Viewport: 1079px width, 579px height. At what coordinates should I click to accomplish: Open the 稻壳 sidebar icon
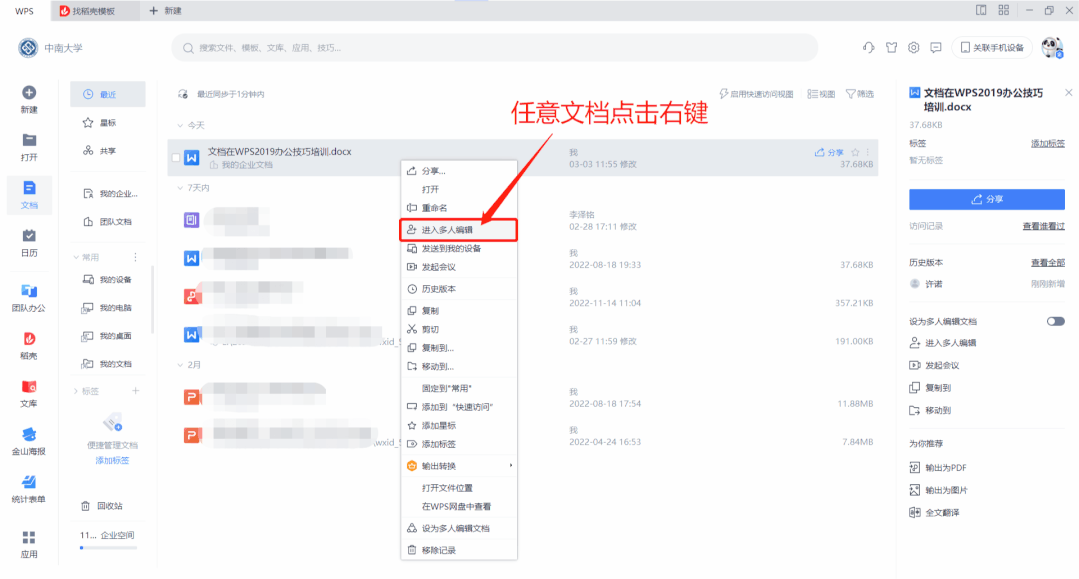click(x=29, y=339)
